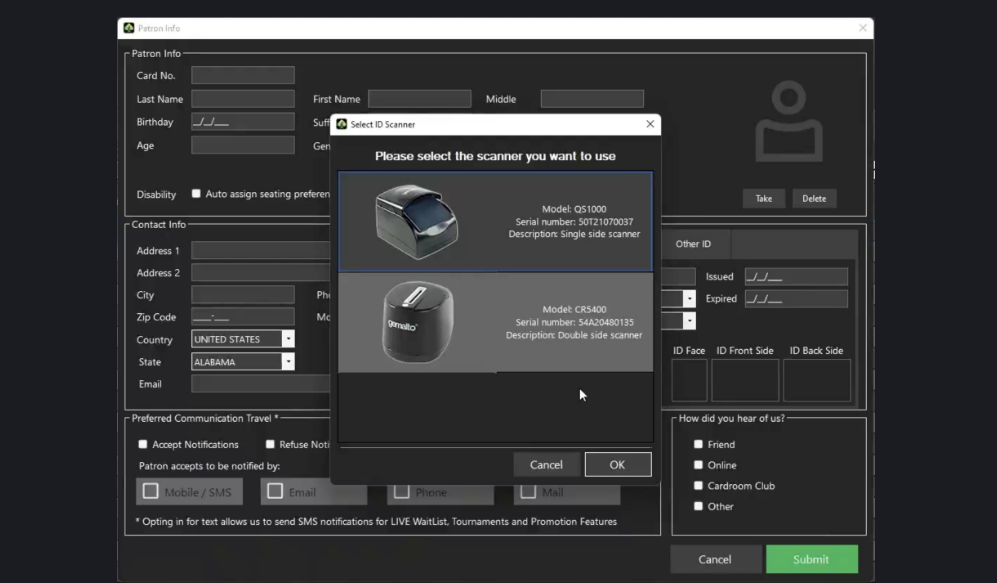The height and width of the screenshot is (583, 997).
Task: Click the First Name input field
Action: pos(420,99)
